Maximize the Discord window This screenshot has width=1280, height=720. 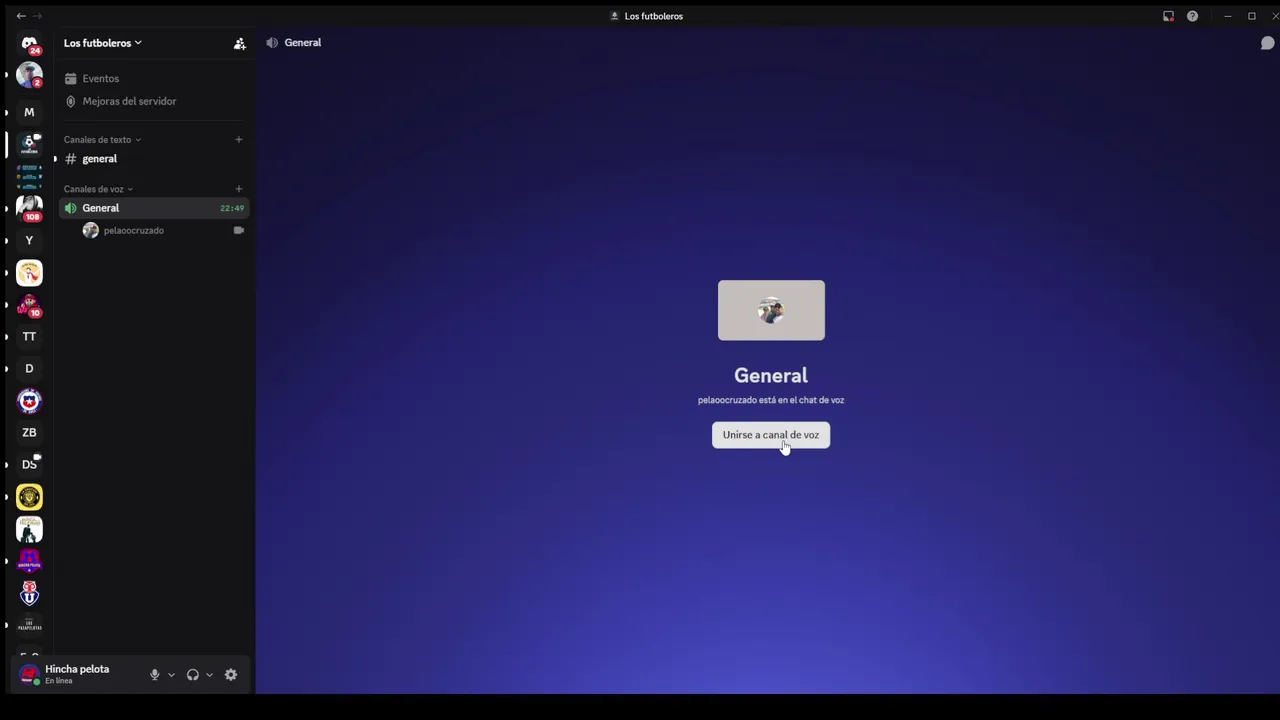tap(1251, 16)
